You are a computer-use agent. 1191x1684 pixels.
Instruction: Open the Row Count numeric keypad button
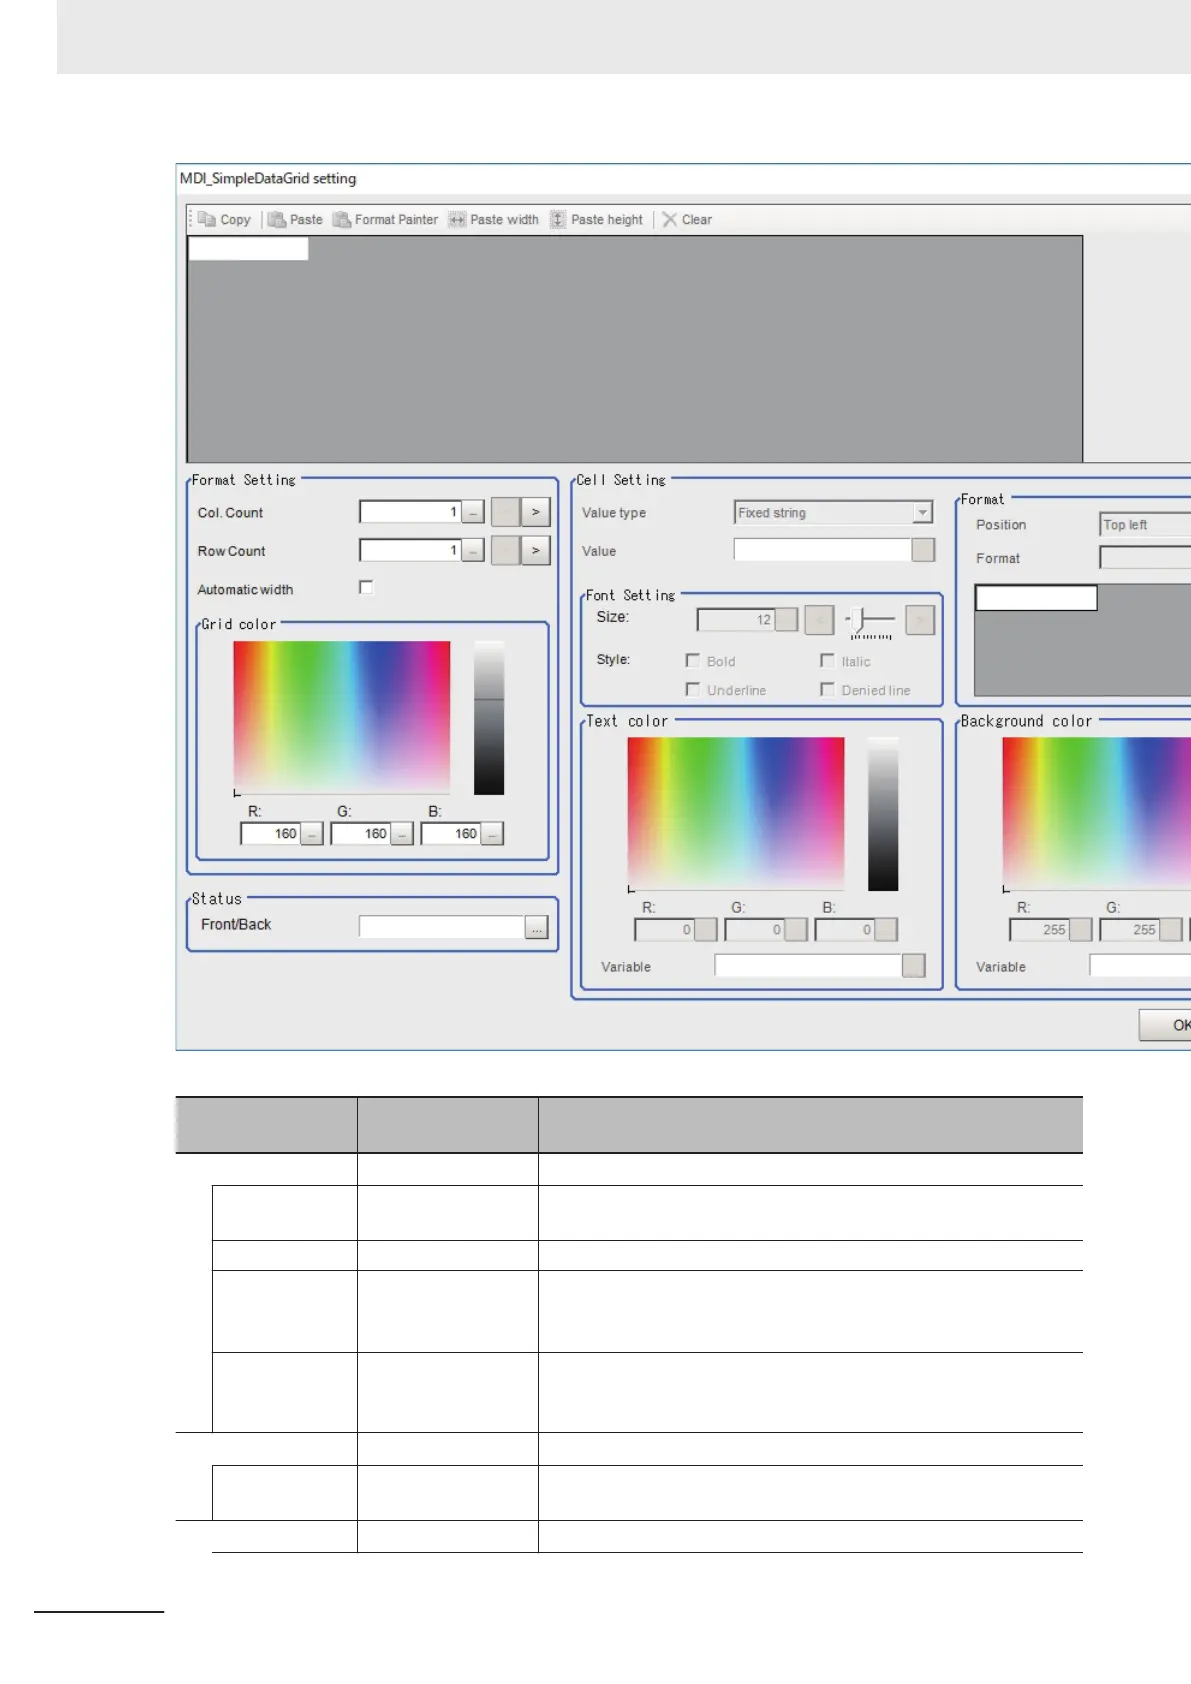[473, 550]
